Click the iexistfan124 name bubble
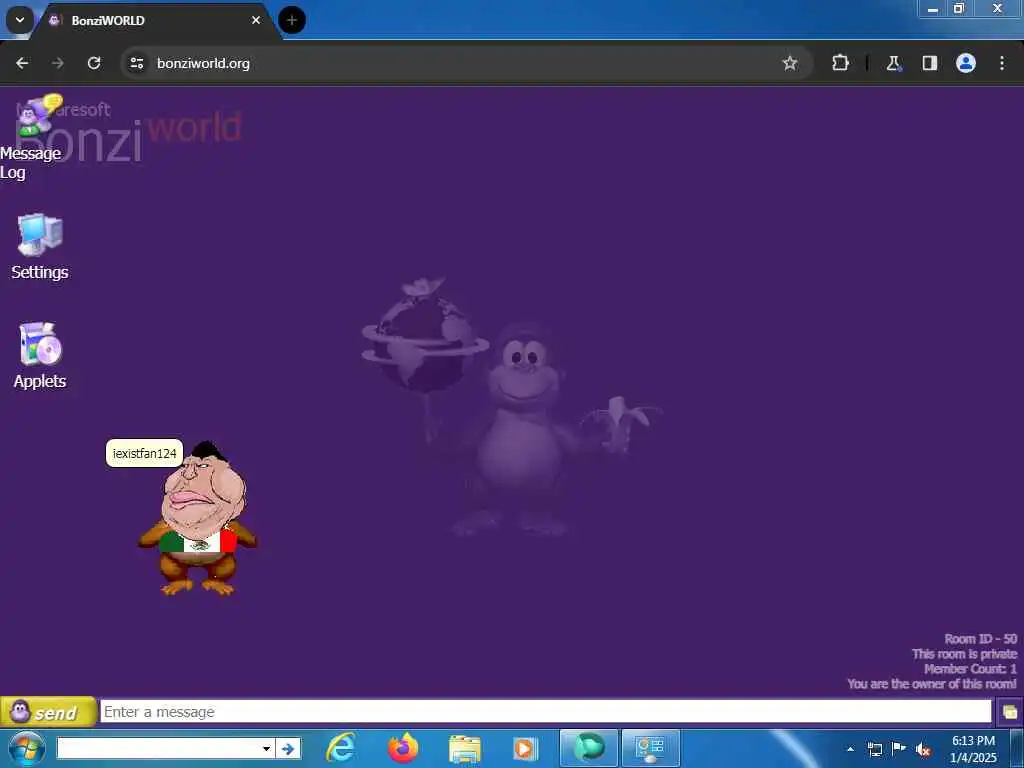1024x768 pixels. (144, 453)
